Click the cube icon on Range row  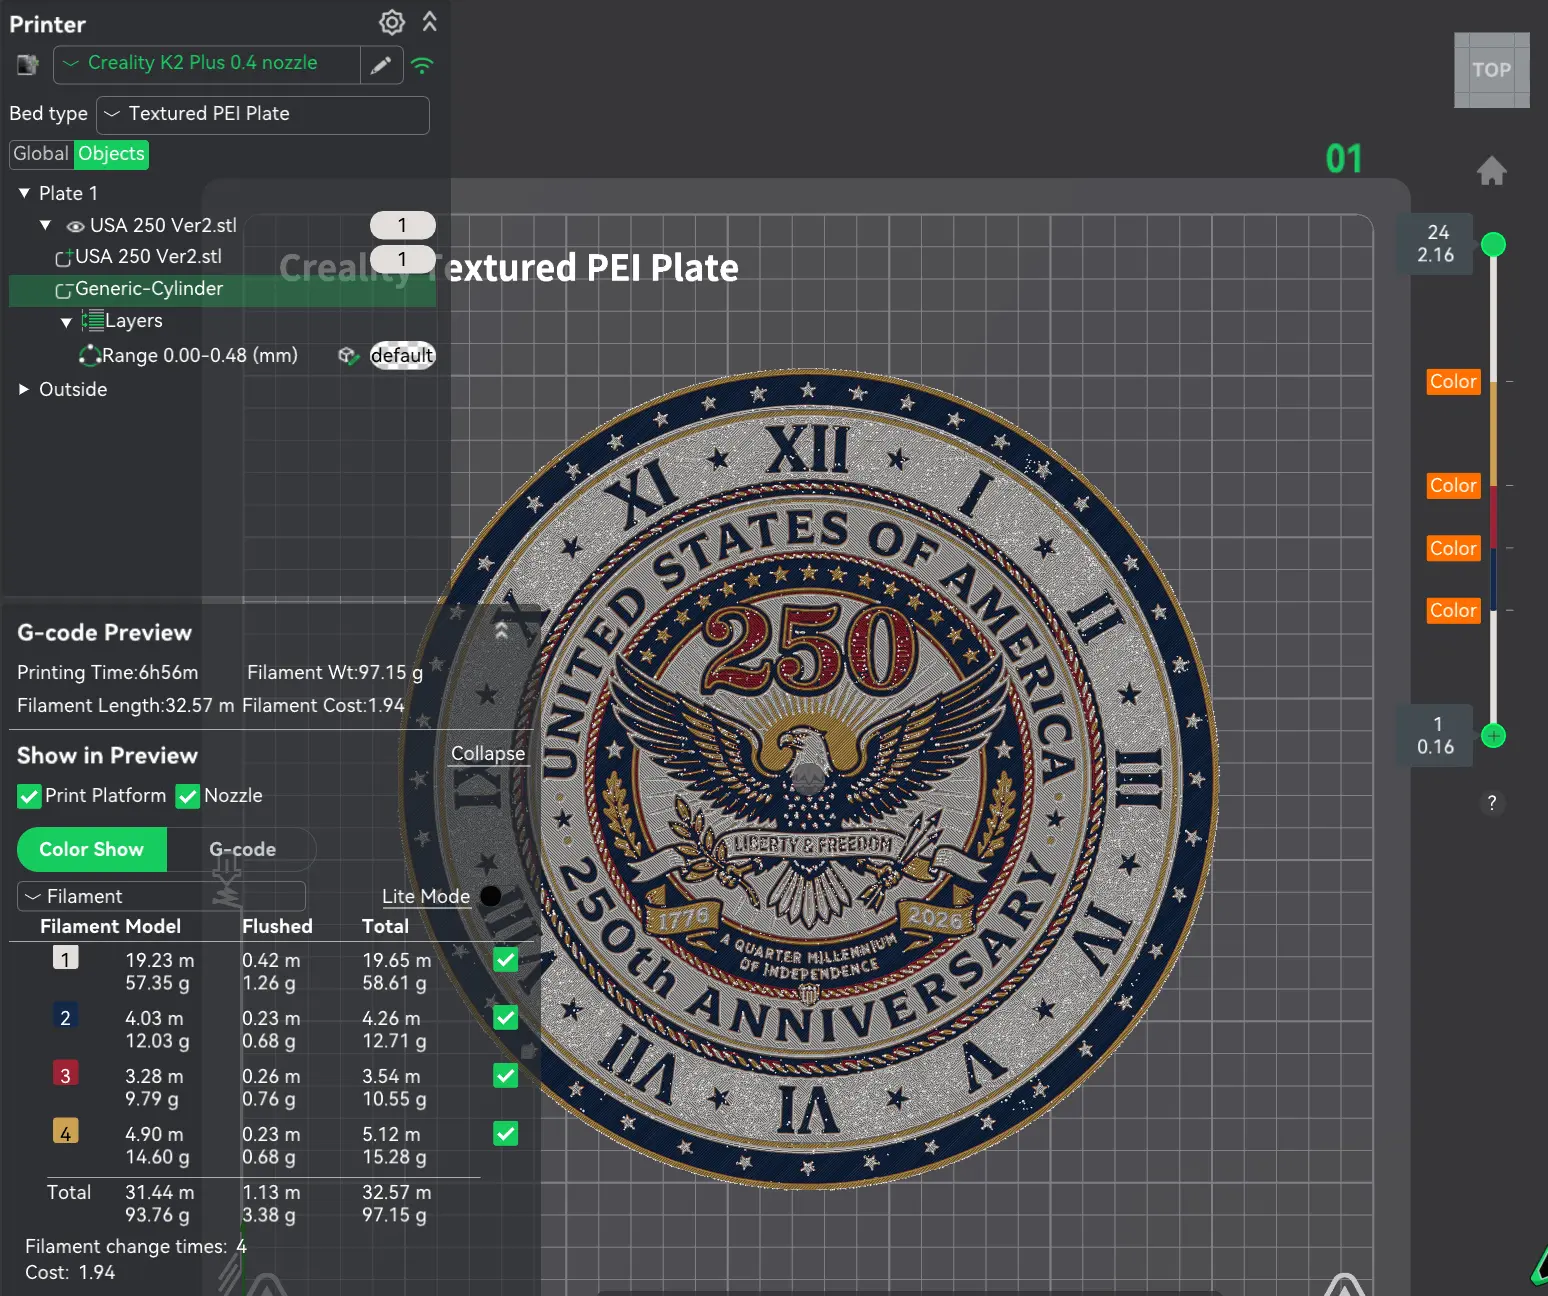(347, 356)
